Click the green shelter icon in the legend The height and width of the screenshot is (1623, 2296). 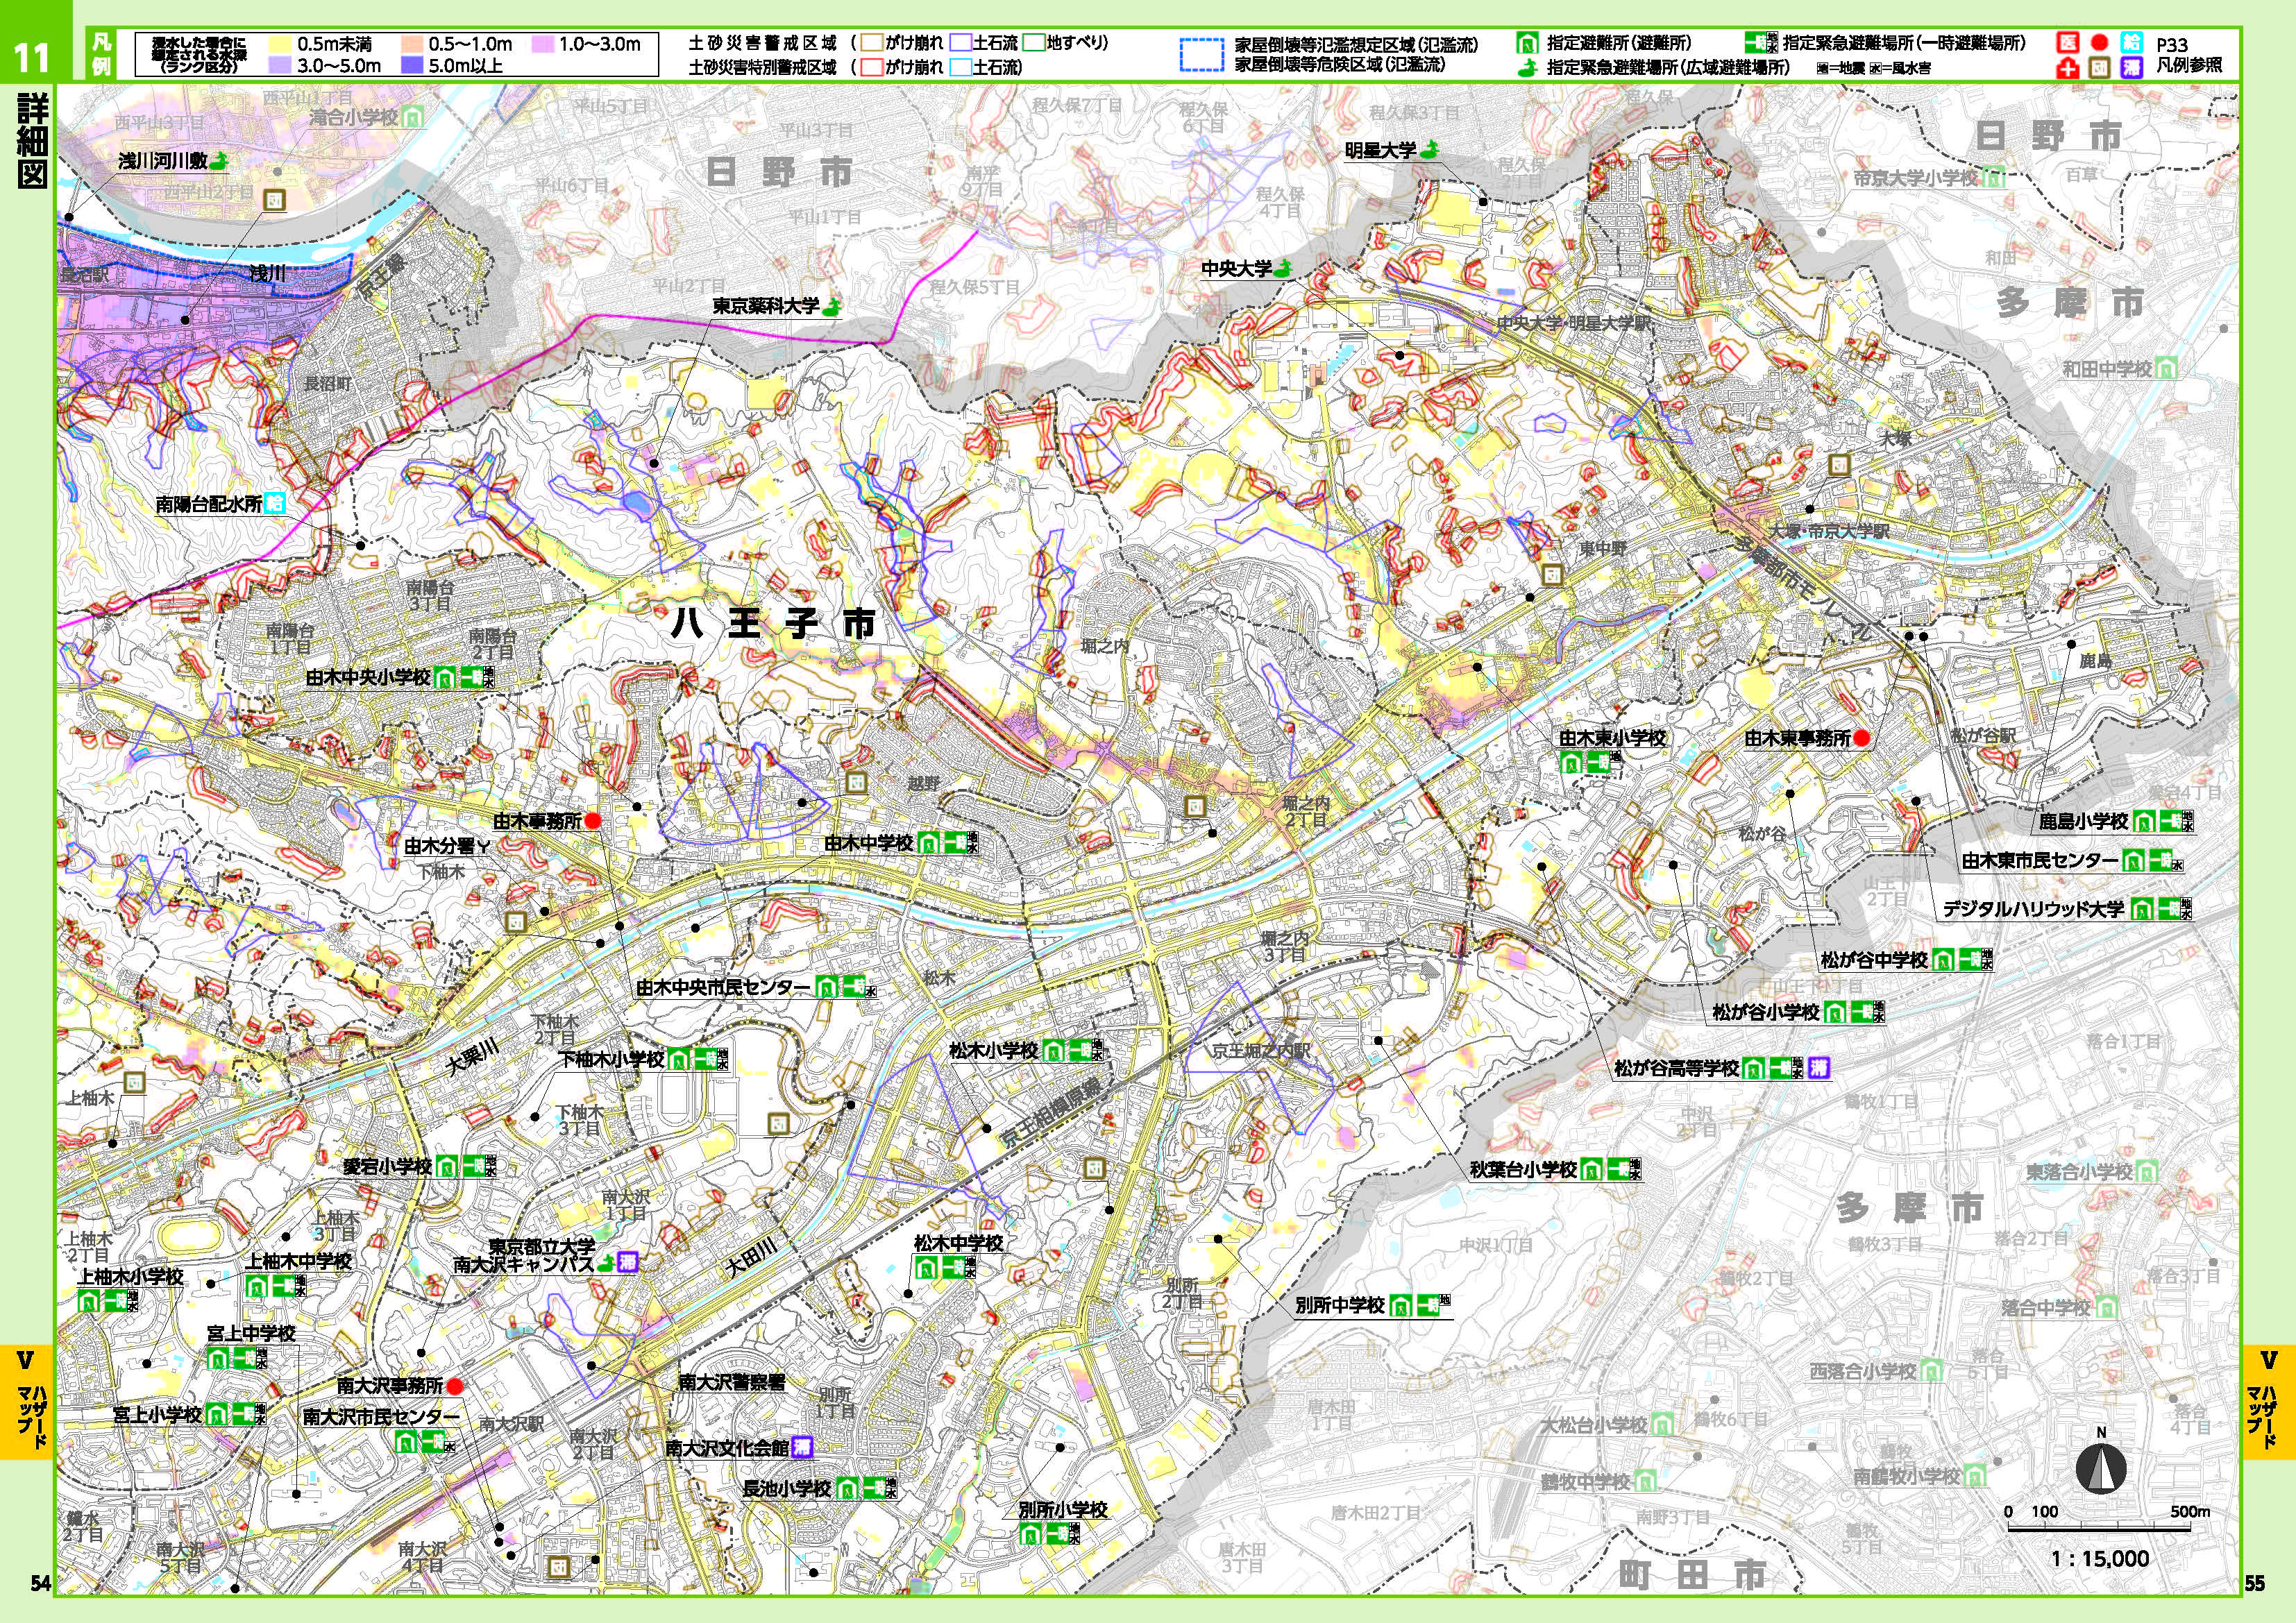click(x=1528, y=44)
